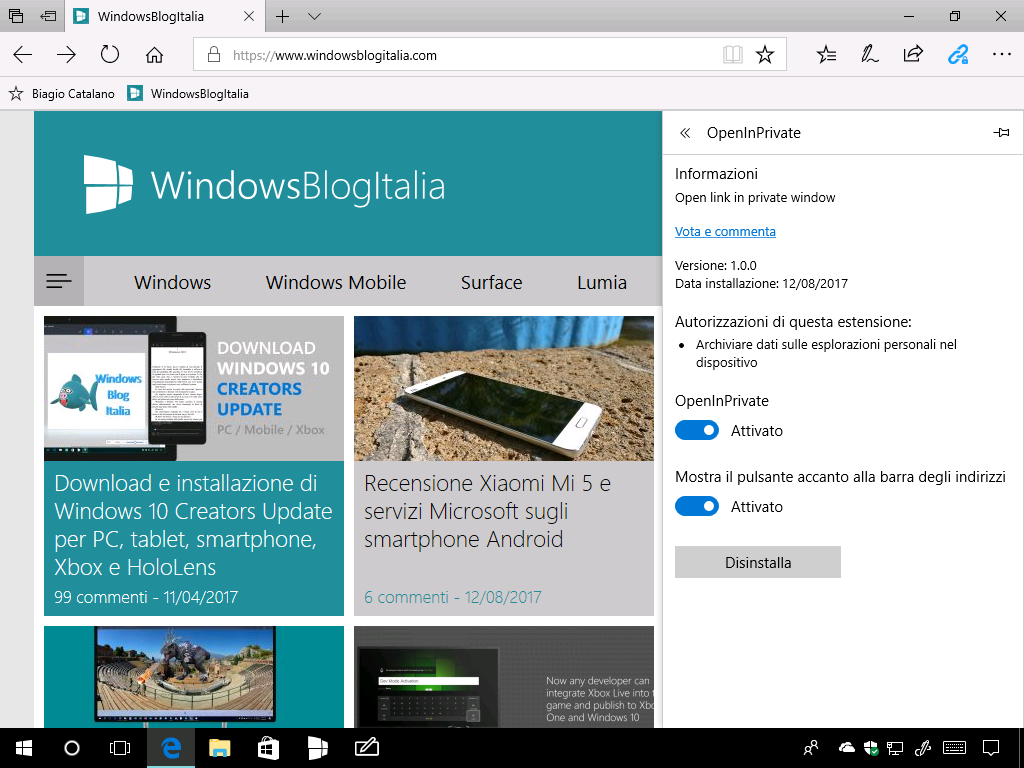Open the Xbox Live article thumbnail
Screen dimensions: 1024x768
(504, 677)
